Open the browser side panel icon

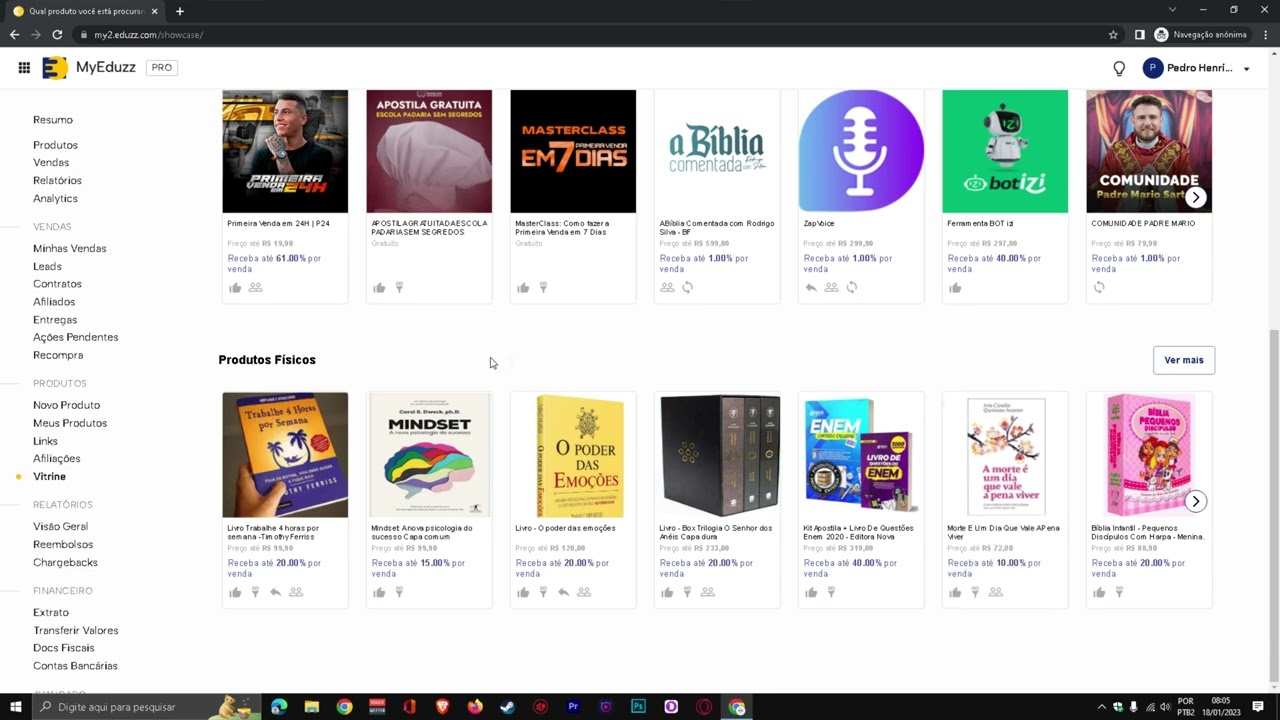[1139, 35]
